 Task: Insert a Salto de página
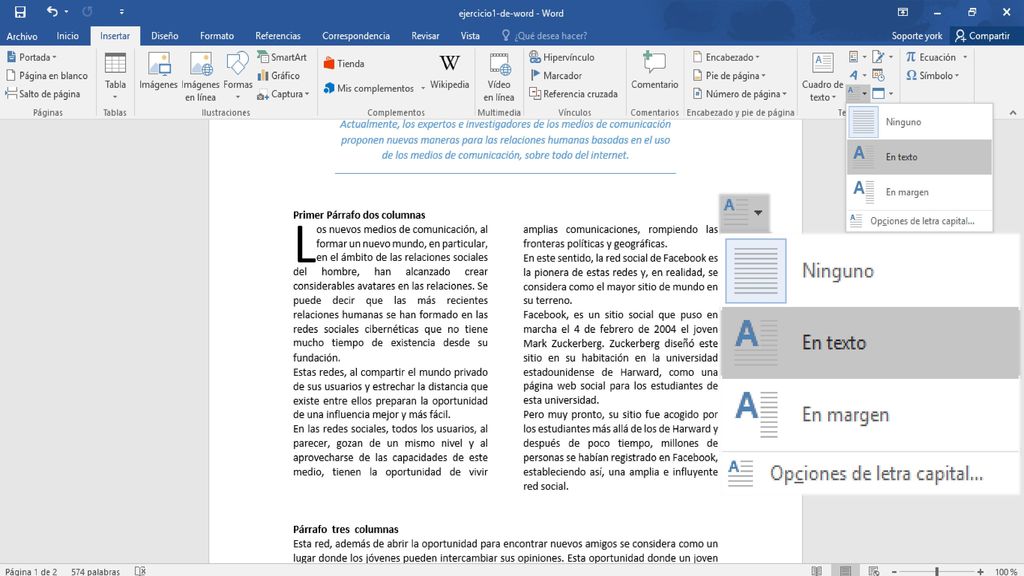tap(43, 93)
